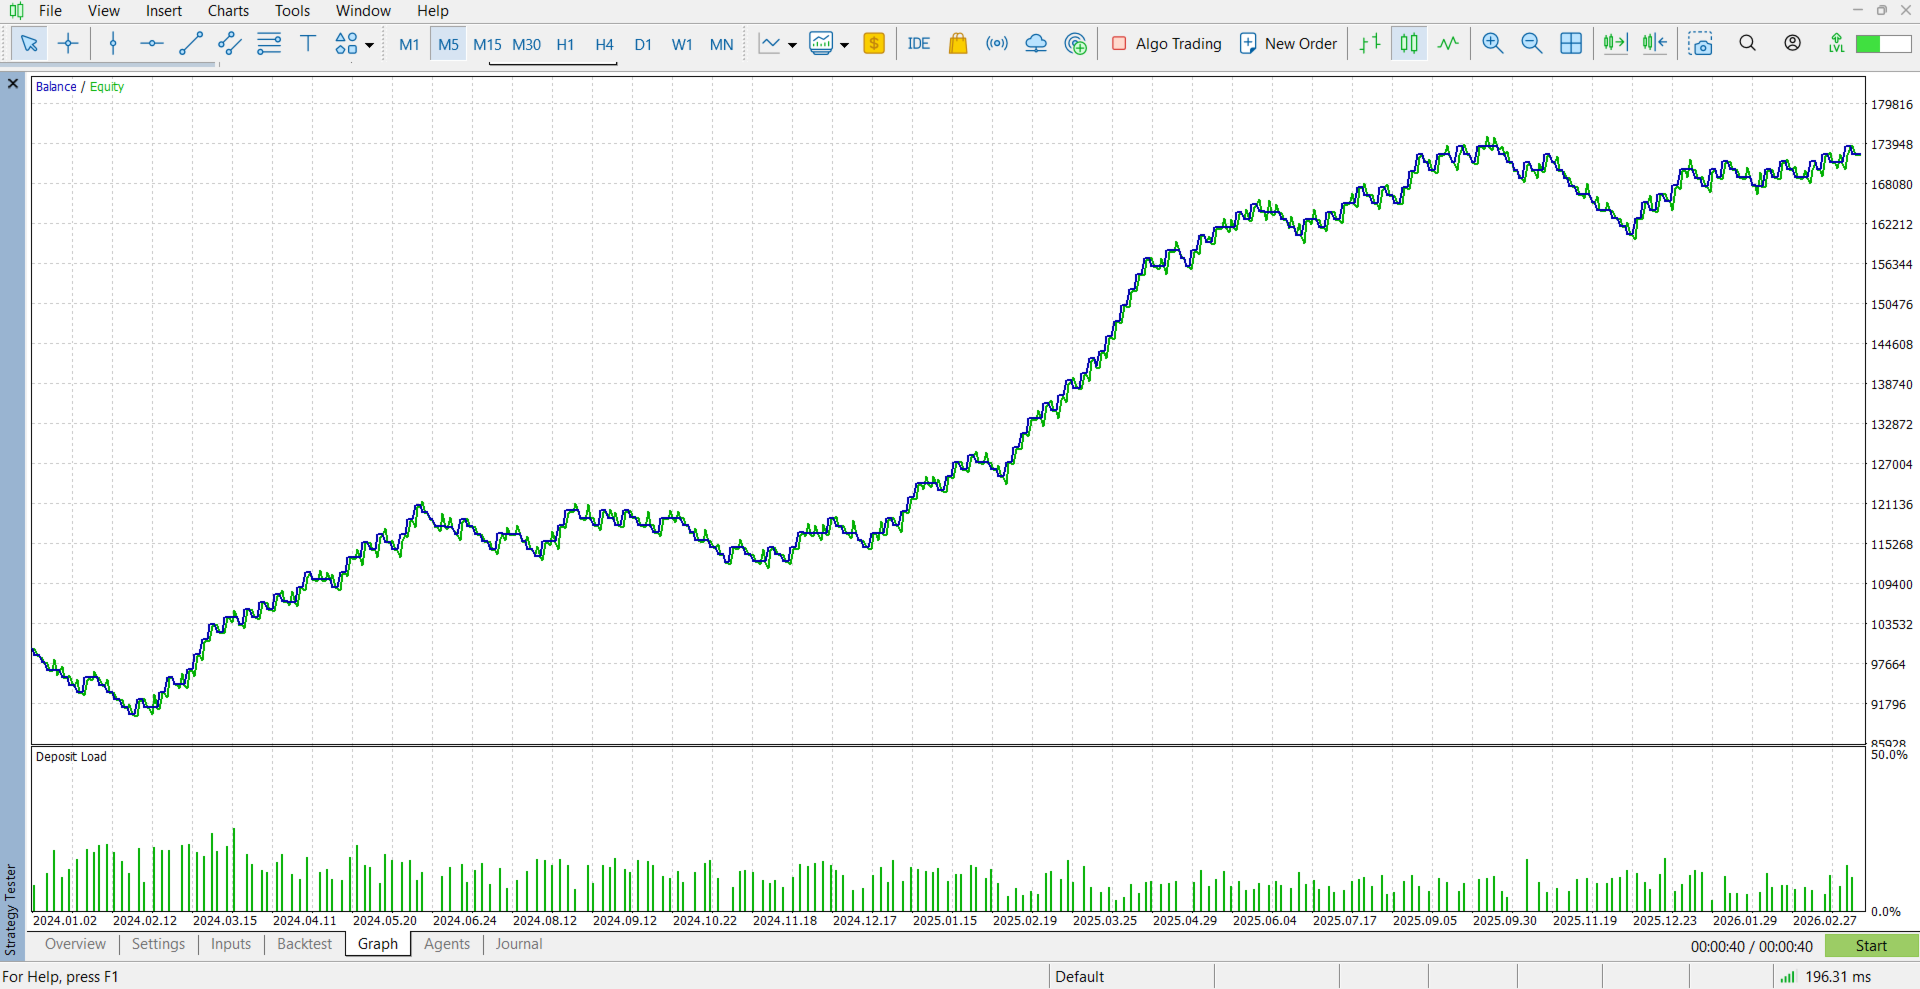The image size is (1920, 989).
Task: Click the green progress bar in toolbar
Action: point(1883,43)
